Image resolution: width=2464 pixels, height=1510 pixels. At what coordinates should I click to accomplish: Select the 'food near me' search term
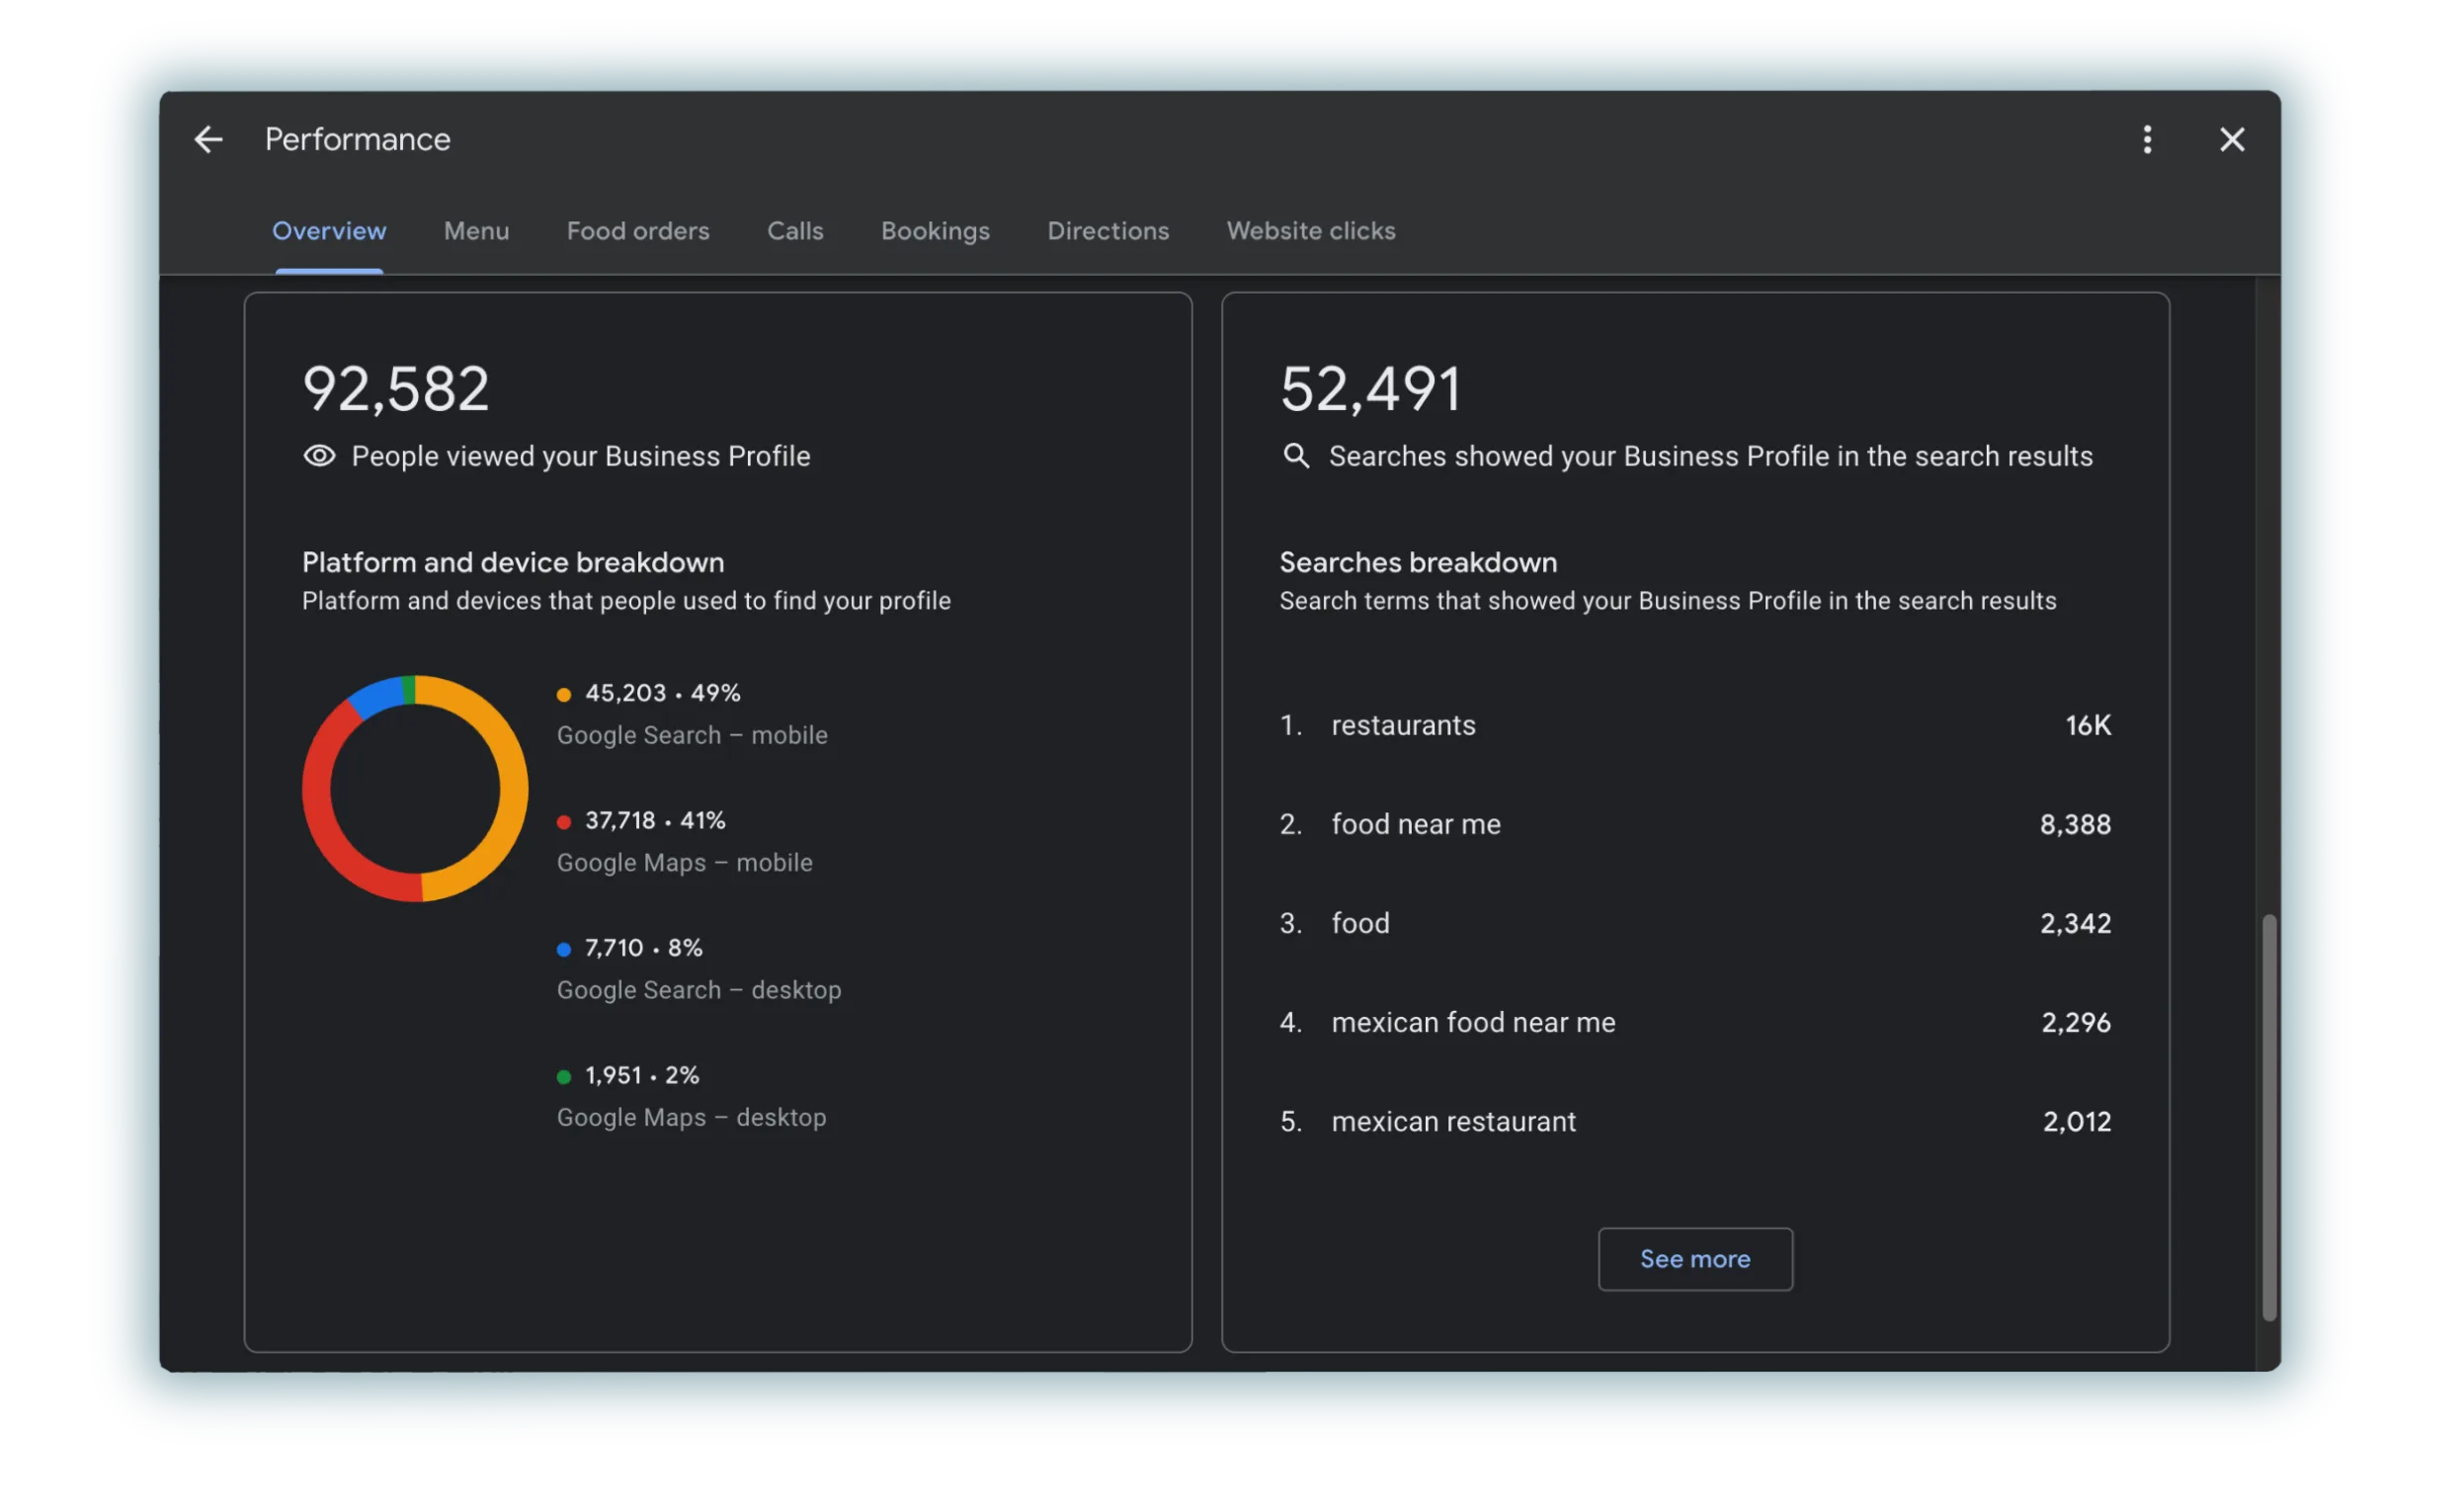1694,824
